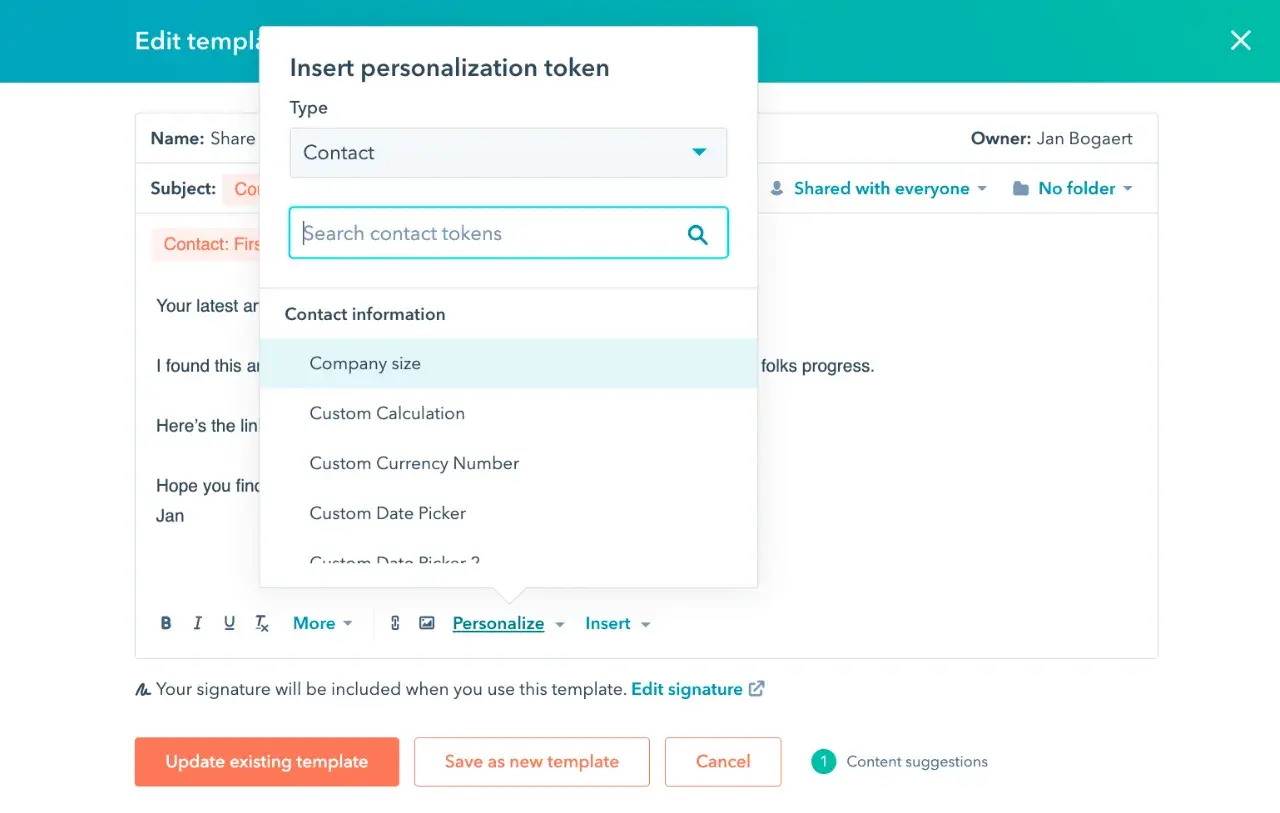Select the Company size token
This screenshot has width=1280, height=813.
click(x=365, y=363)
